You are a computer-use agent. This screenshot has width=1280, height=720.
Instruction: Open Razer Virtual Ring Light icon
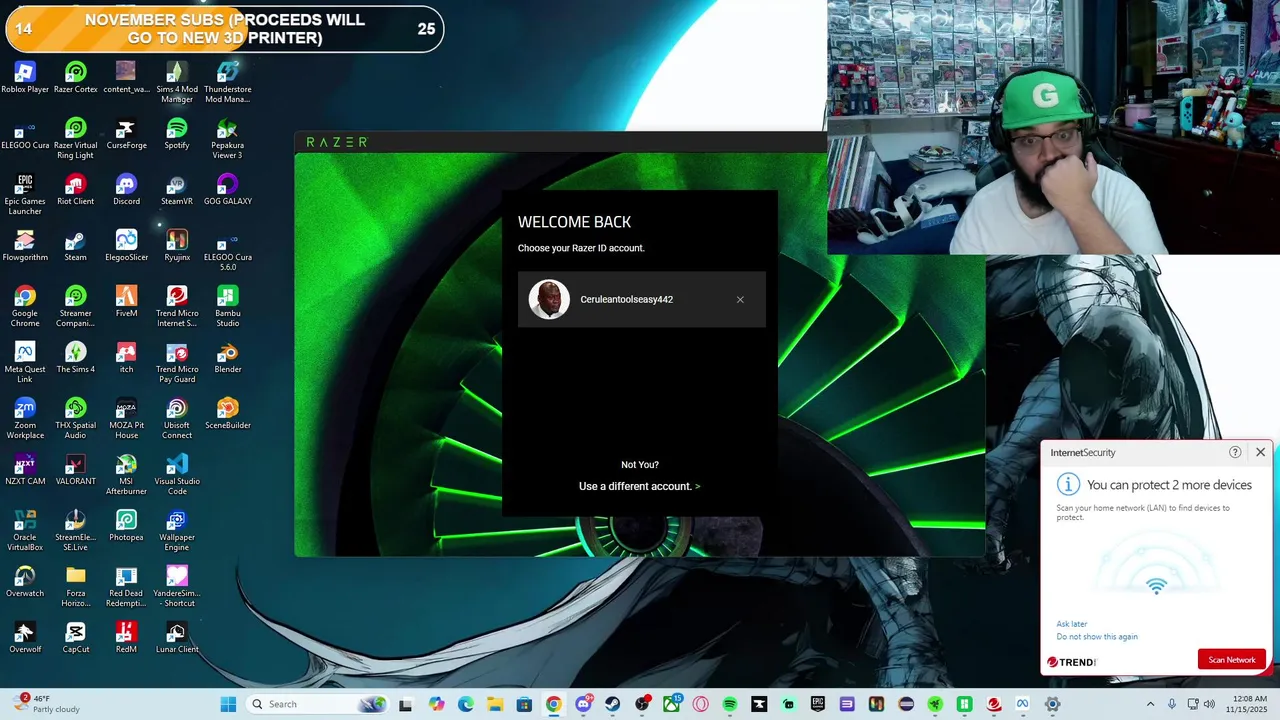75,138
